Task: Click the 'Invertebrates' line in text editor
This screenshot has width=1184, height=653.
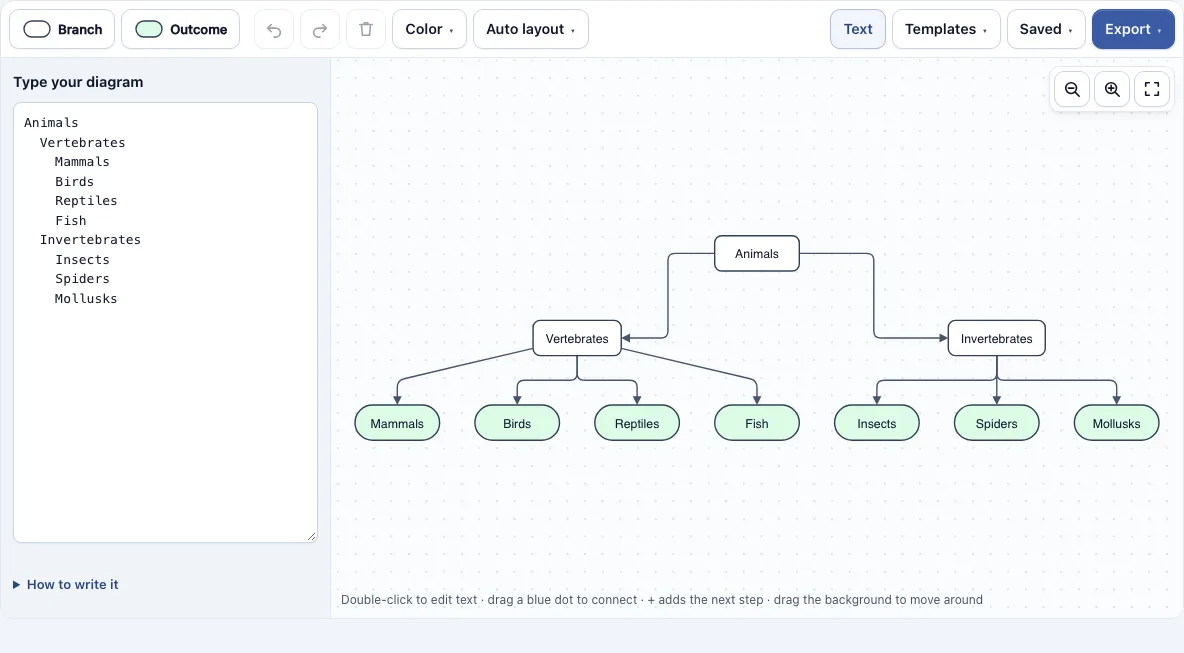Action: click(x=90, y=239)
